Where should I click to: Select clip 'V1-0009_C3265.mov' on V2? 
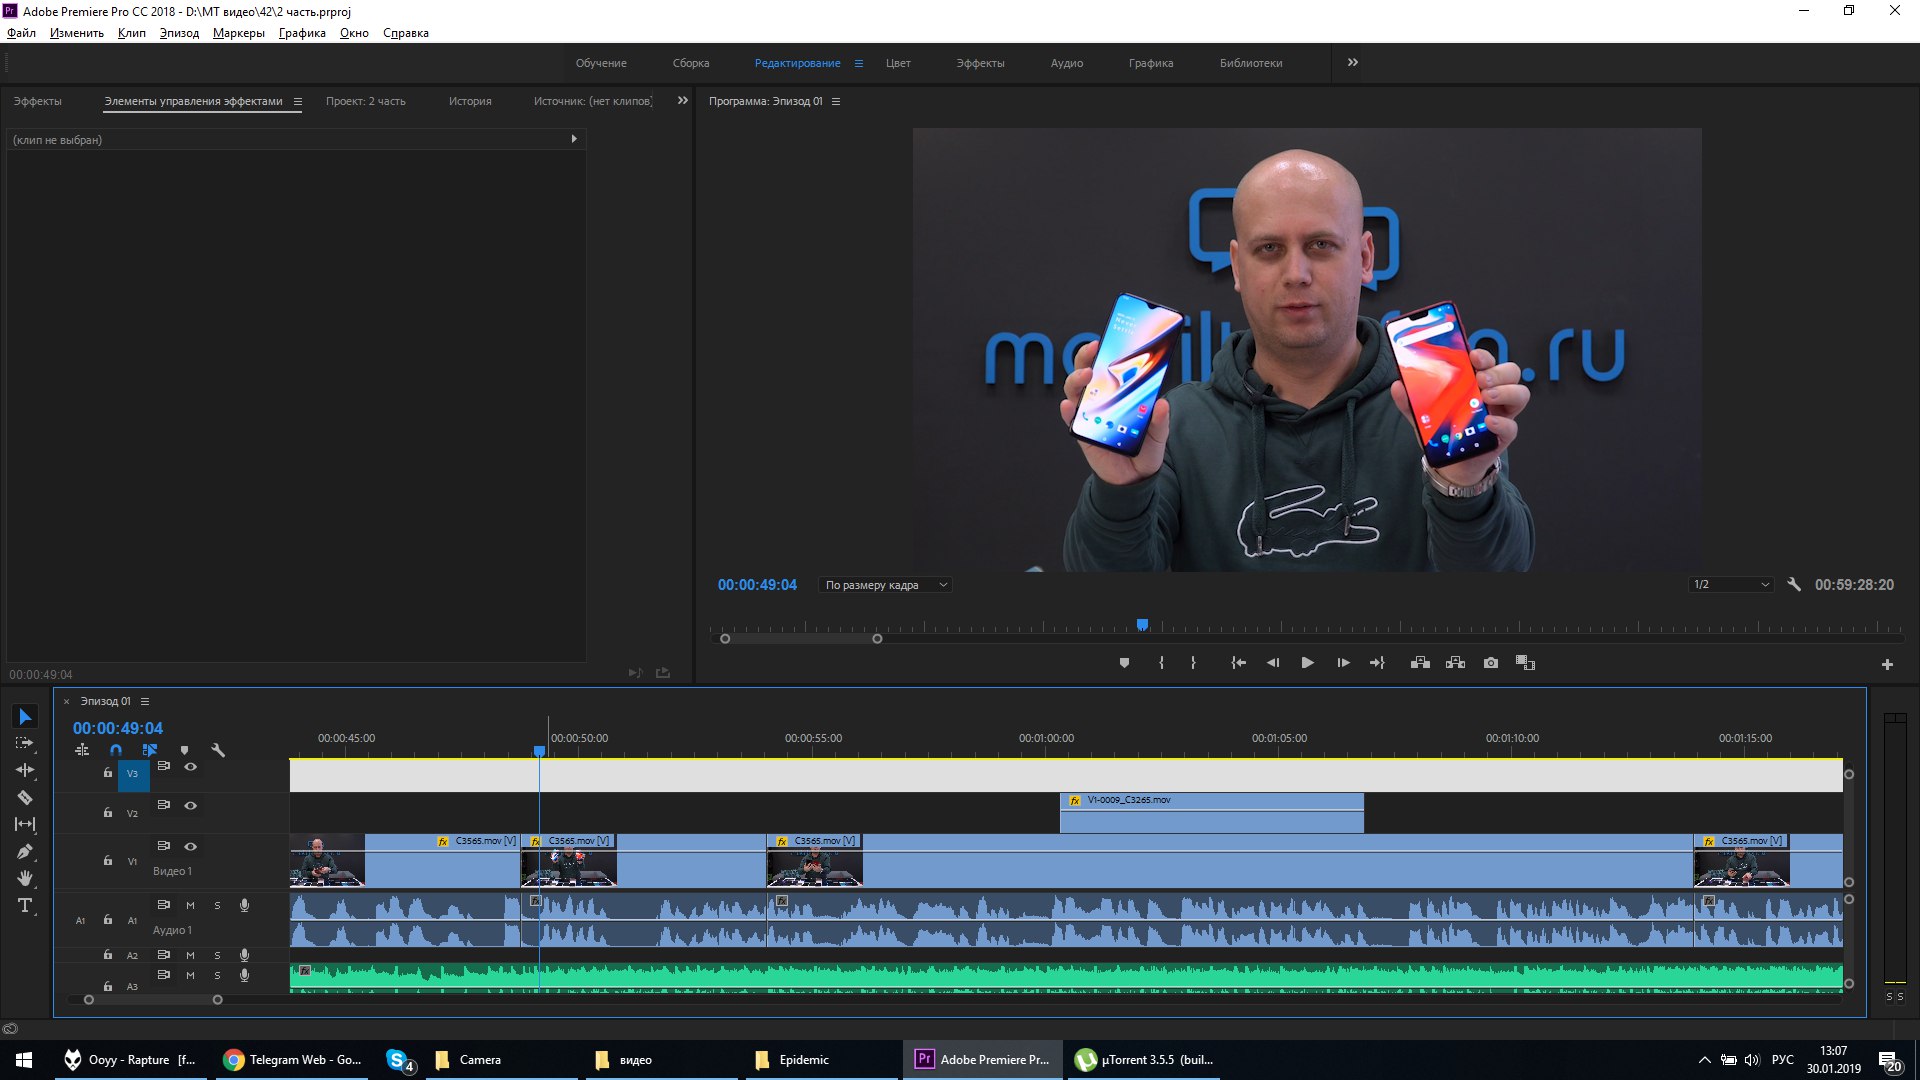pos(1211,813)
